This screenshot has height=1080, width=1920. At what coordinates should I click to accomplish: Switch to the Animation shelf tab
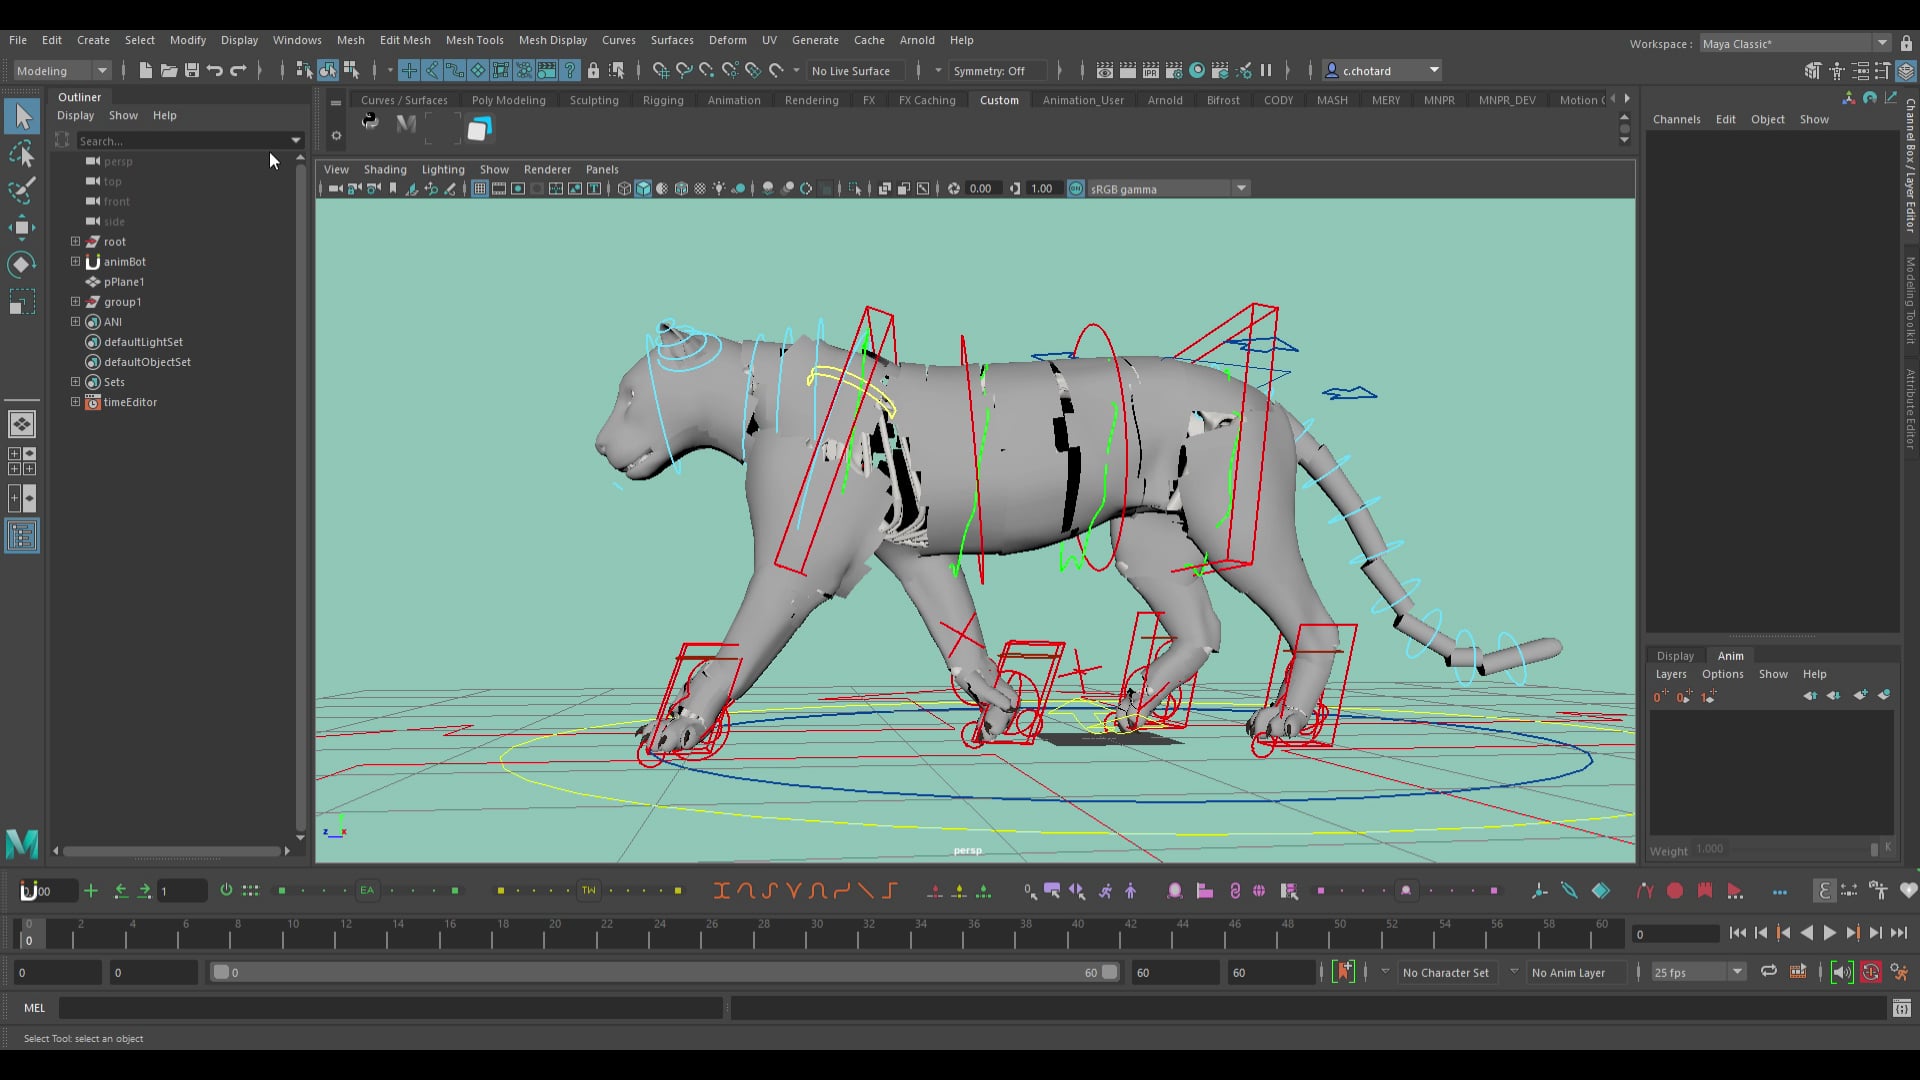coord(734,100)
